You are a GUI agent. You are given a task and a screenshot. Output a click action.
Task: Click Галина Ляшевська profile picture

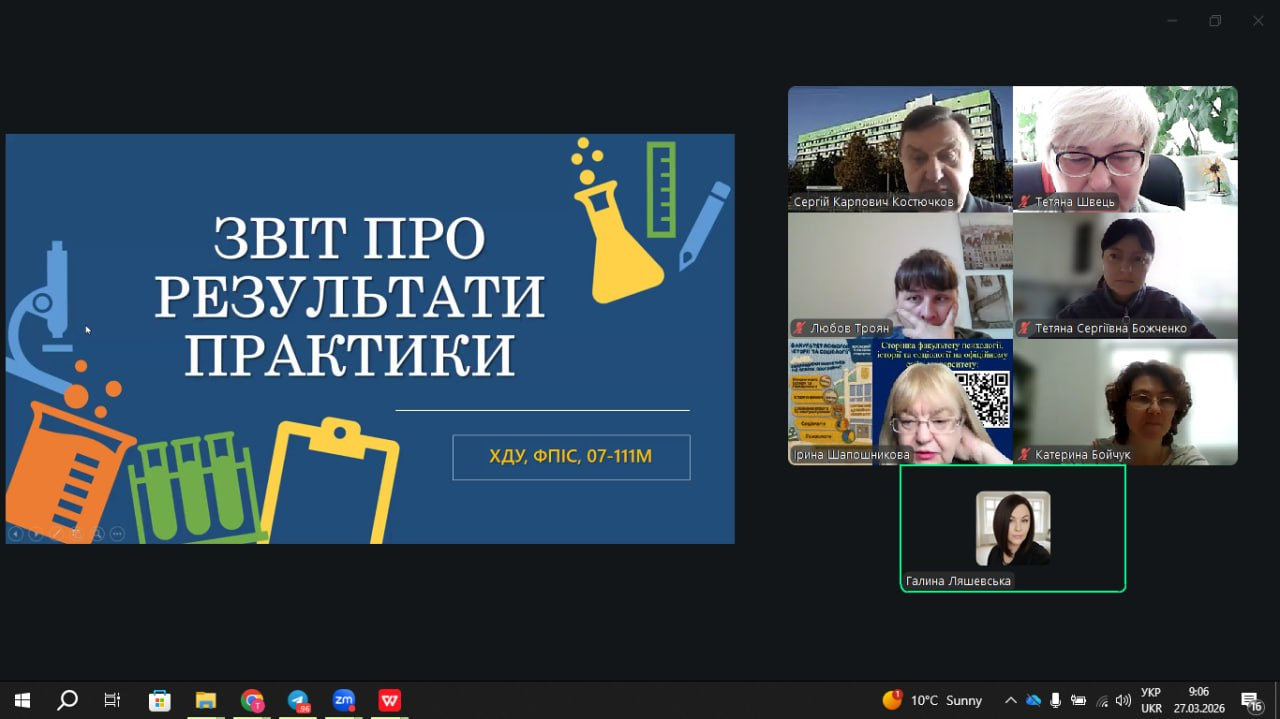coord(1013,528)
